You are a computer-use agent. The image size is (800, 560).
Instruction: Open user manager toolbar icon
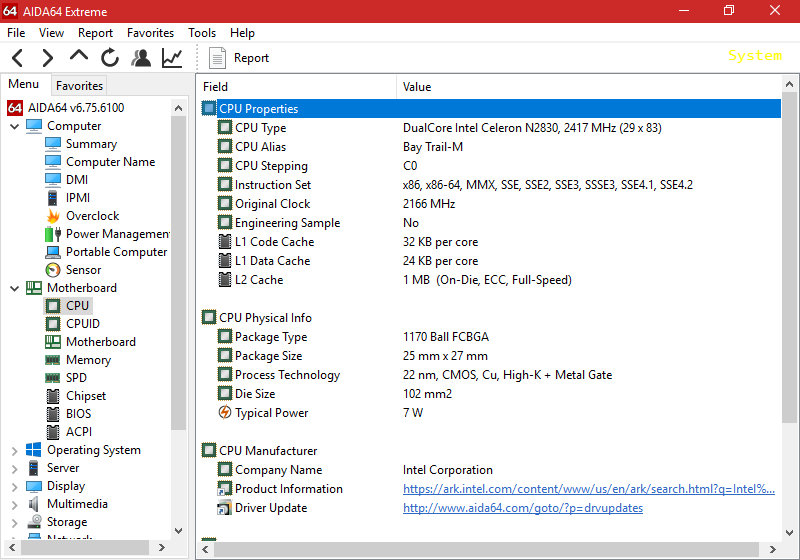(141, 58)
